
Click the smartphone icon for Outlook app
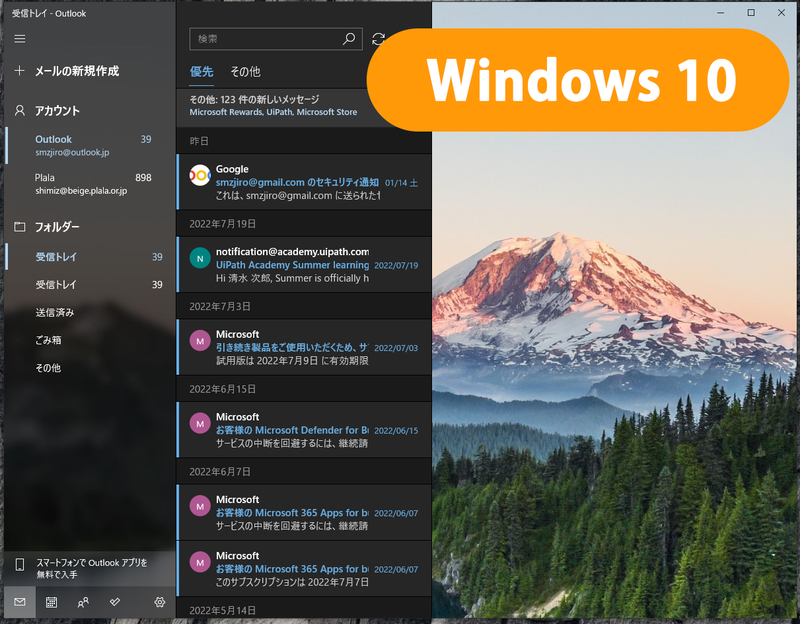pos(19,564)
